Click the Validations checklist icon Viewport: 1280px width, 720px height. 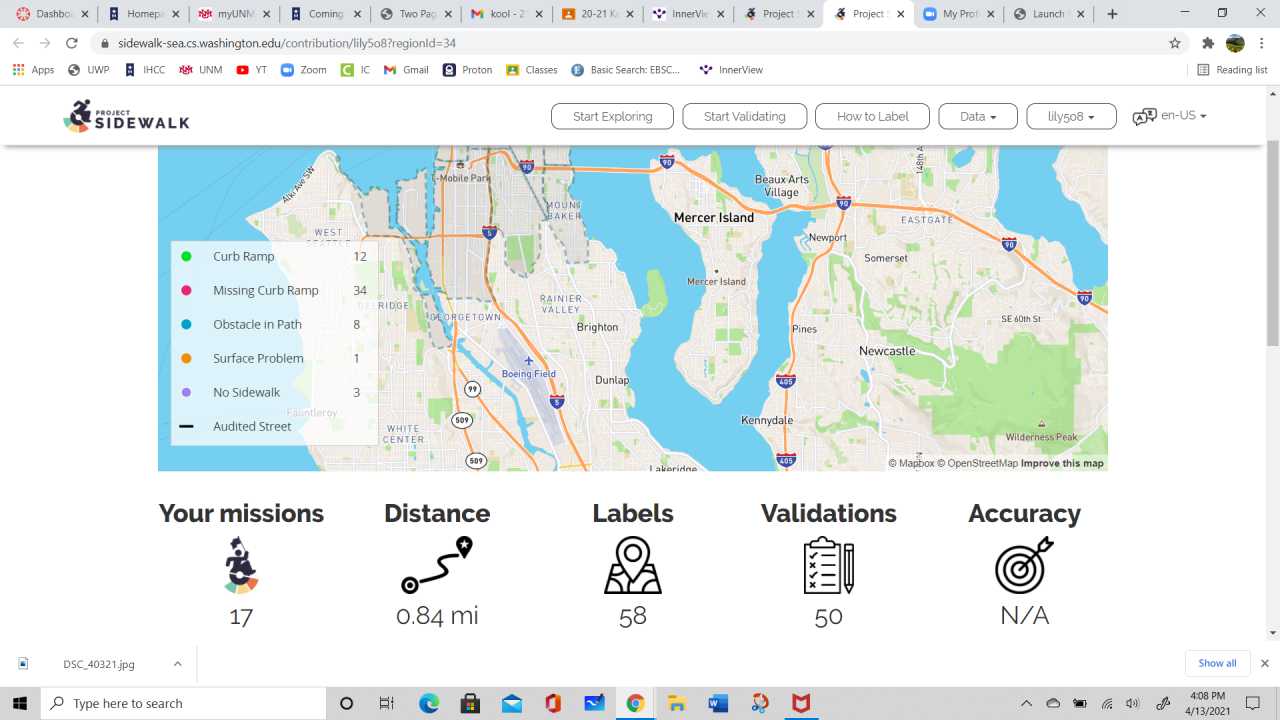click(829, 565)
